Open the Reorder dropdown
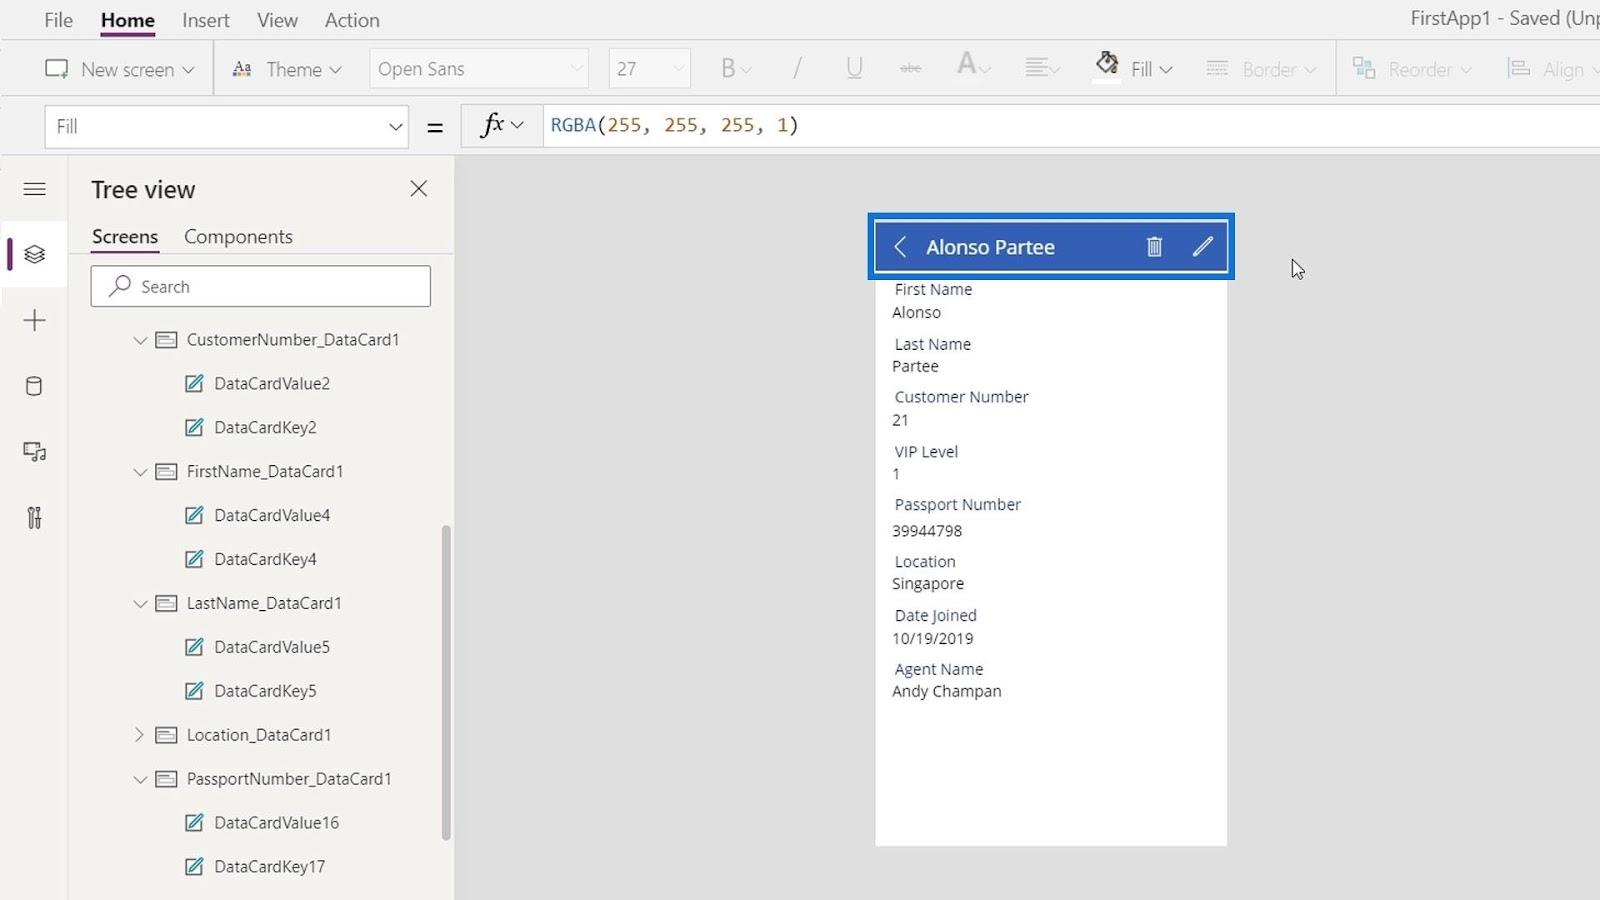 click(x=1412, y=69)
